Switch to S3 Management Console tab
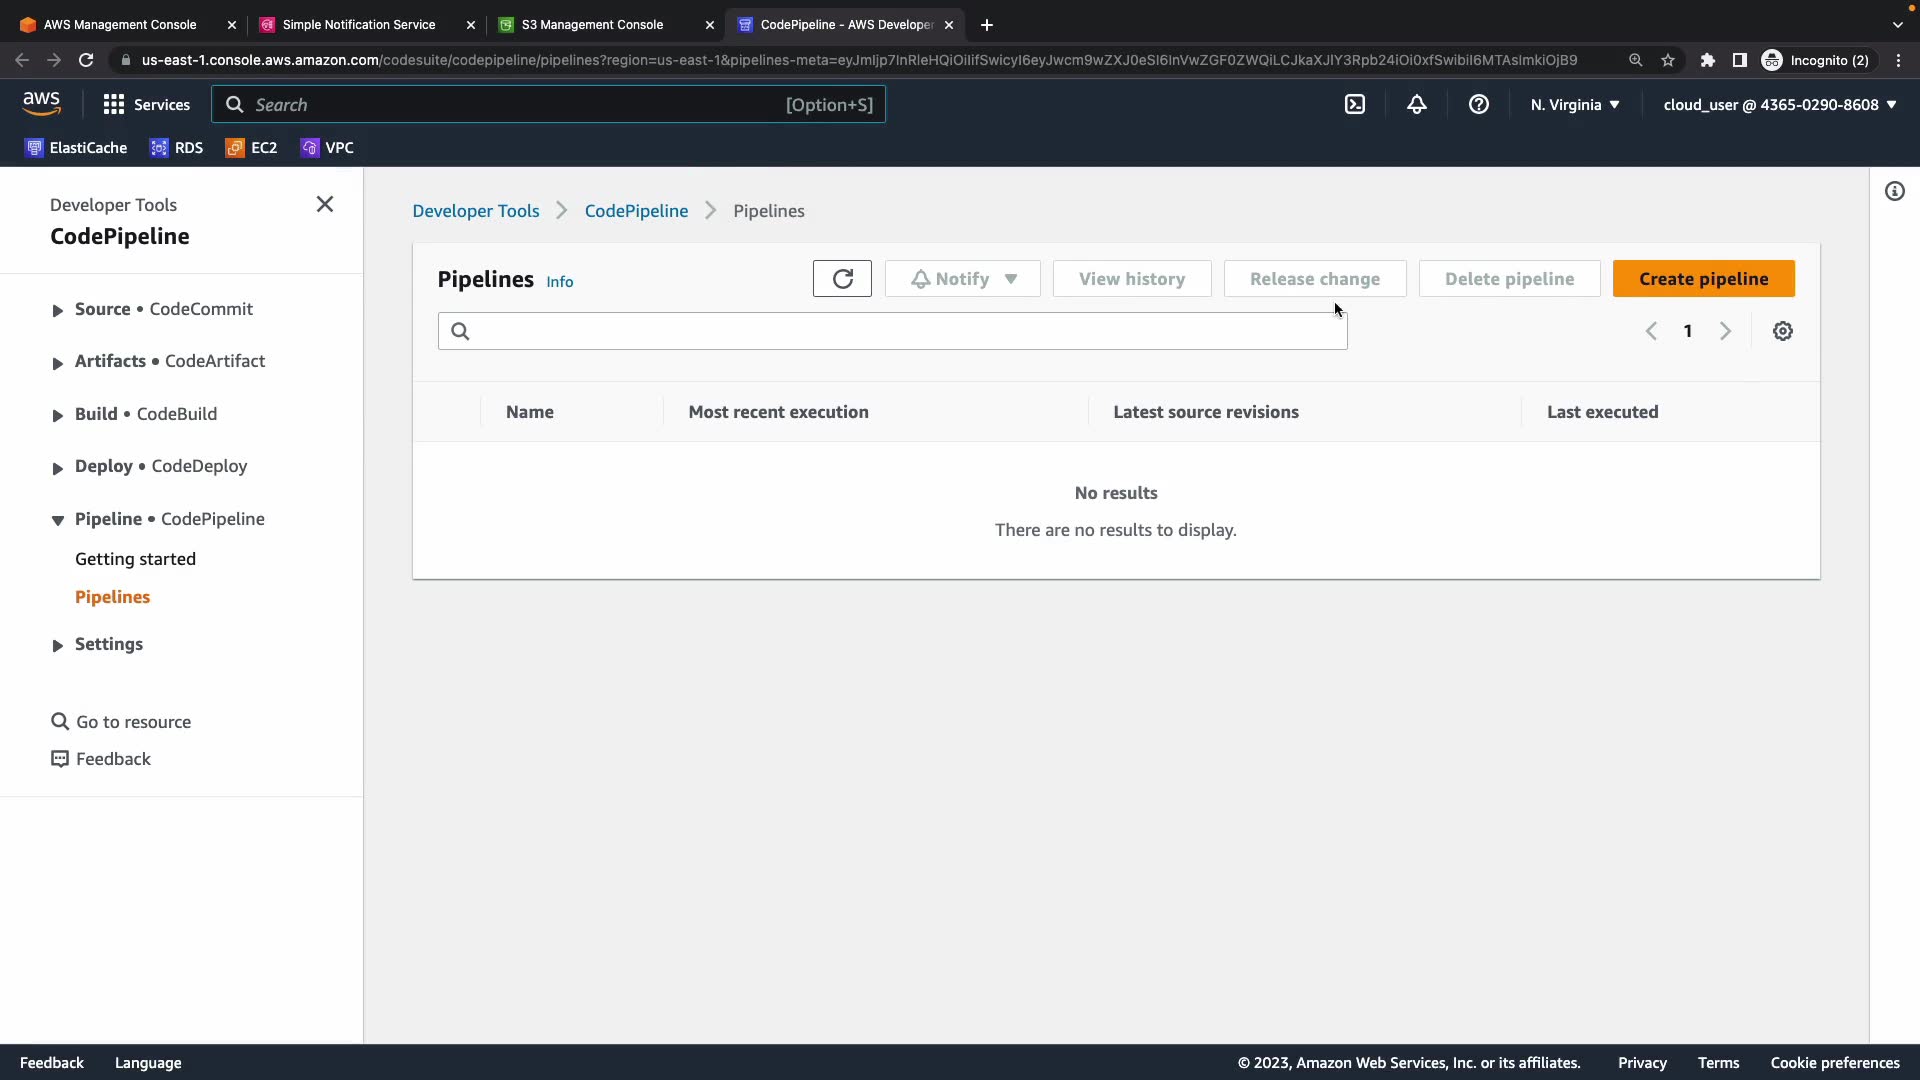 592,25
